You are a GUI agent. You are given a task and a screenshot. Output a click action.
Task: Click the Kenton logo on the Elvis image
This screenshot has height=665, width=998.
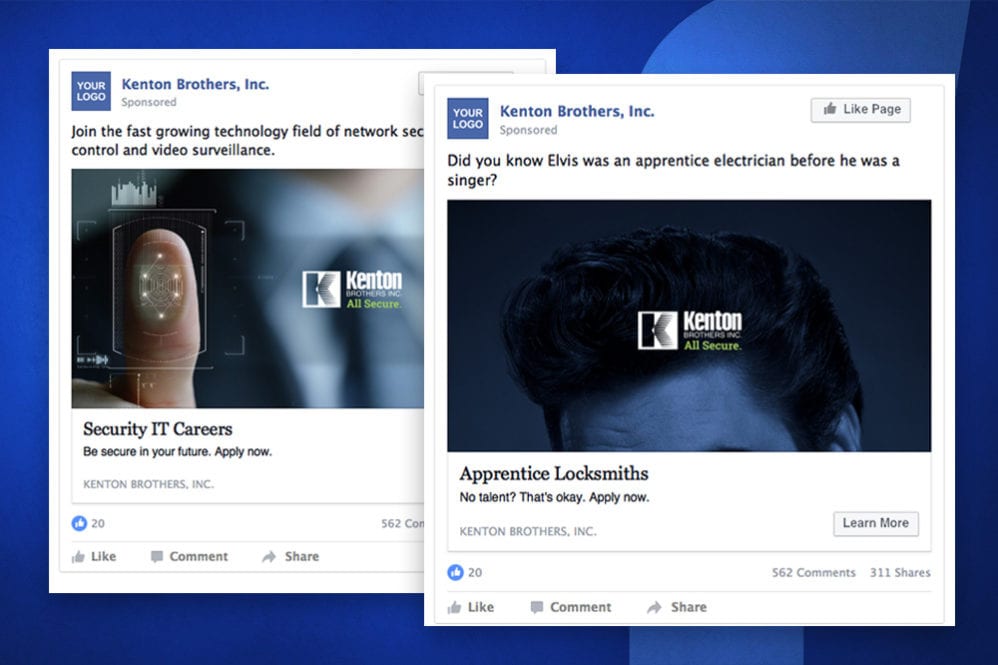[x=690, y=330]
